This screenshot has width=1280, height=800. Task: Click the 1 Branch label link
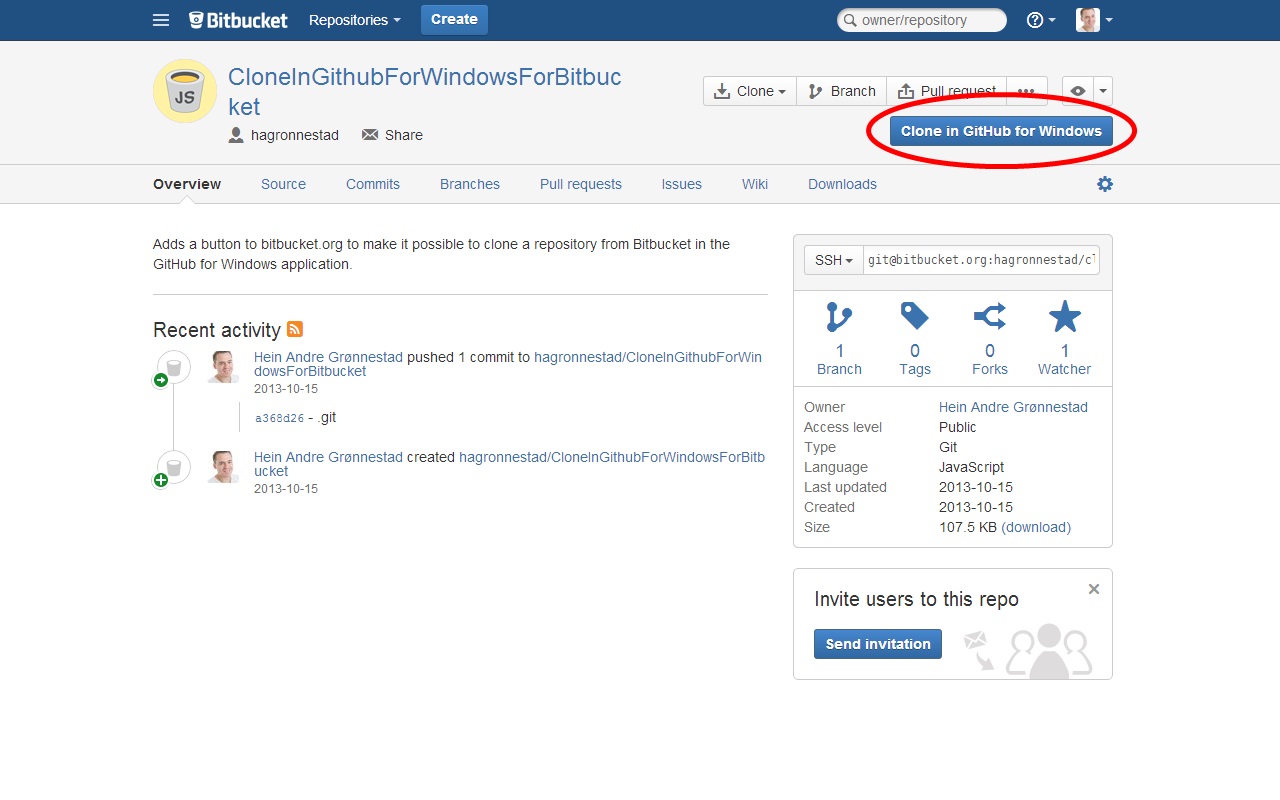[839, 360]
